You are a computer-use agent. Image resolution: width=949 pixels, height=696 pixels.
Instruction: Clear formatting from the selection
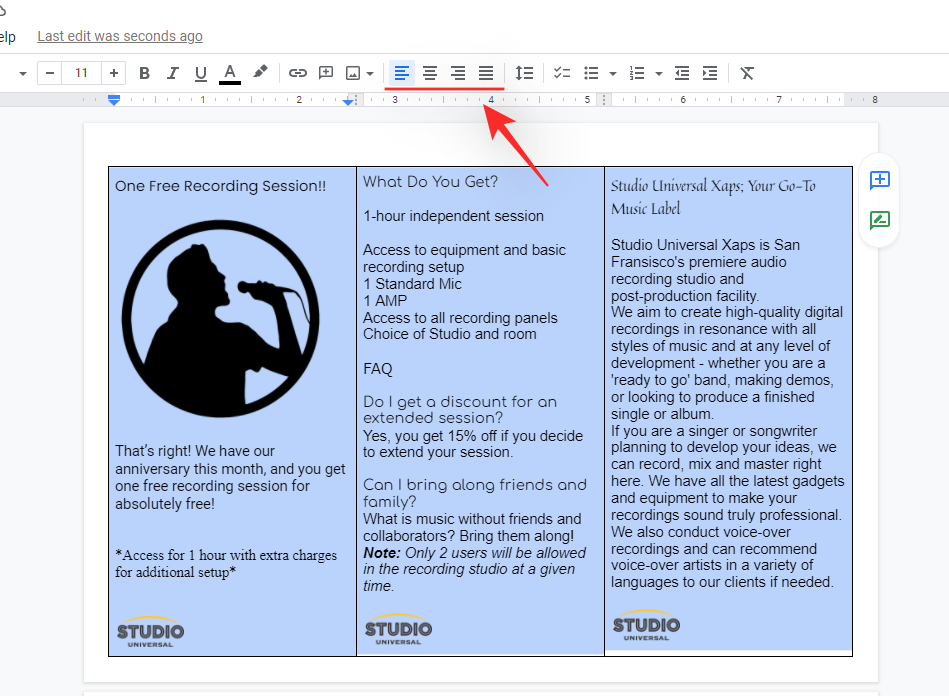point(747,73)
